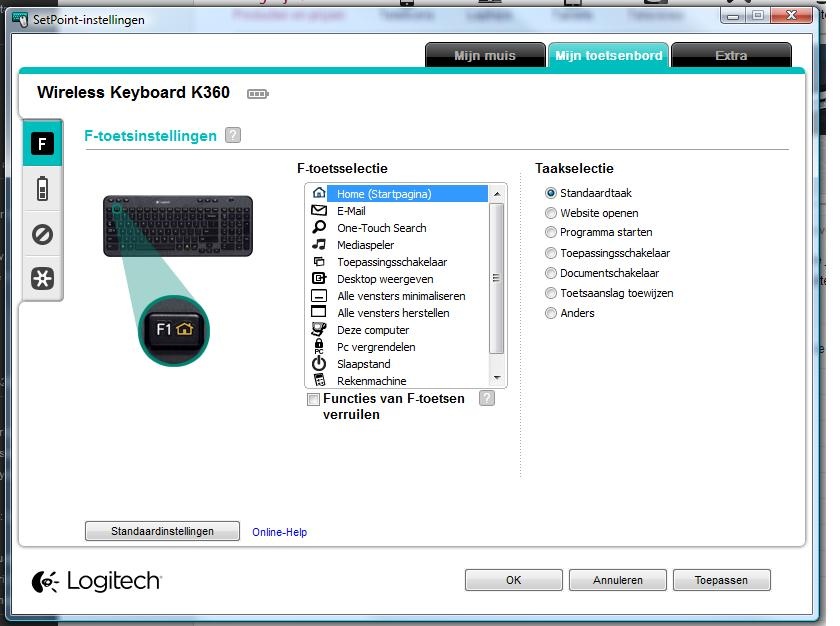Click the music note icon for Mediaspeler
The image size is (840, 626).
coord(319,244)
